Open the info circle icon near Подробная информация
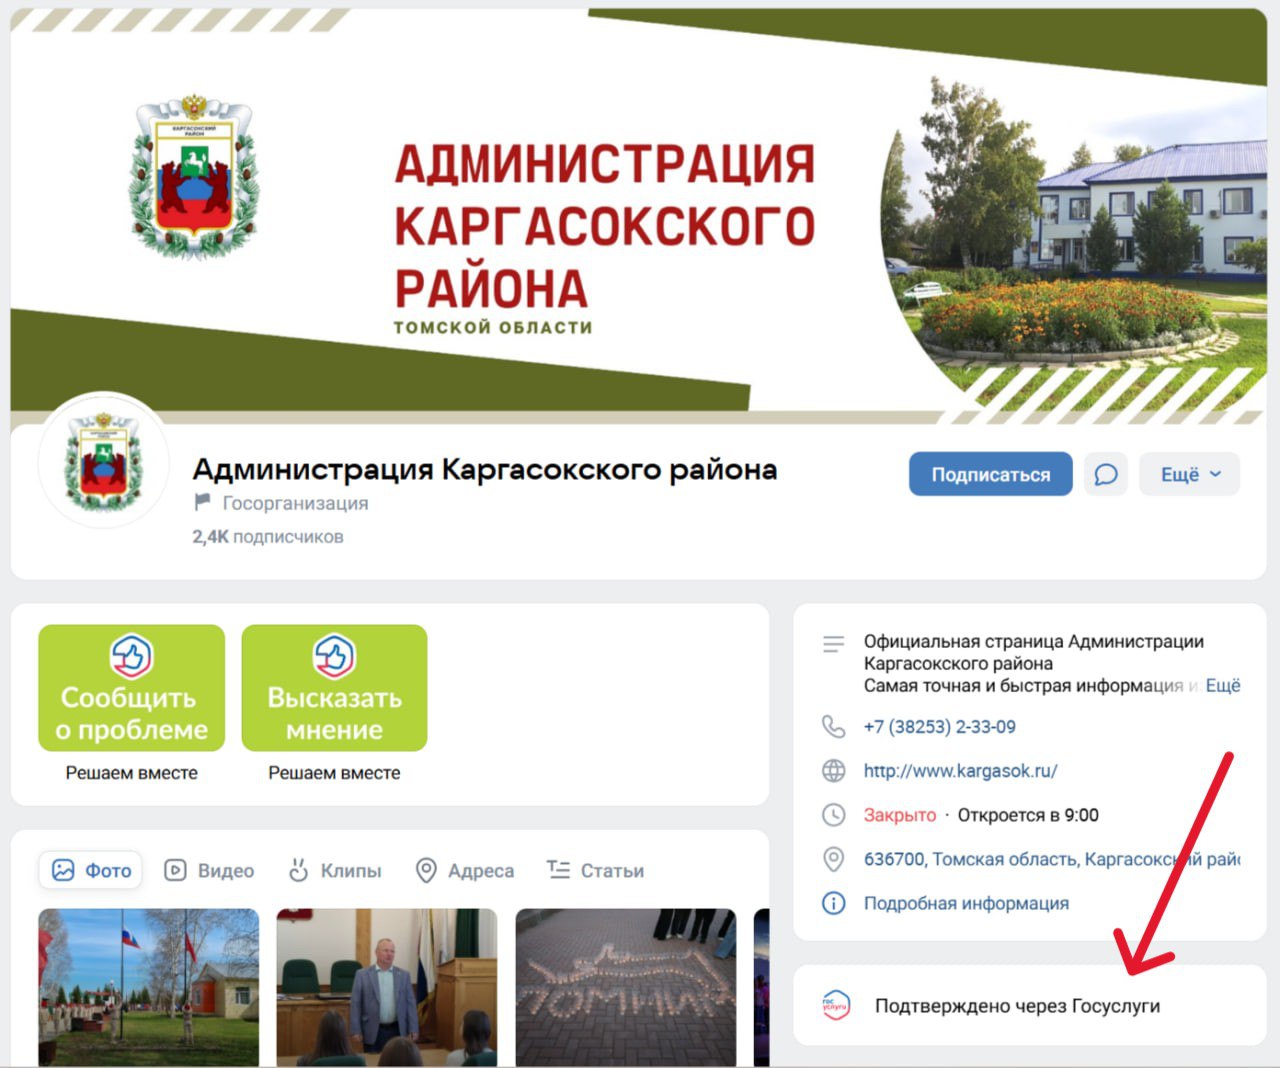Viewport: 1280px width, 1068px height. (833, 903)
